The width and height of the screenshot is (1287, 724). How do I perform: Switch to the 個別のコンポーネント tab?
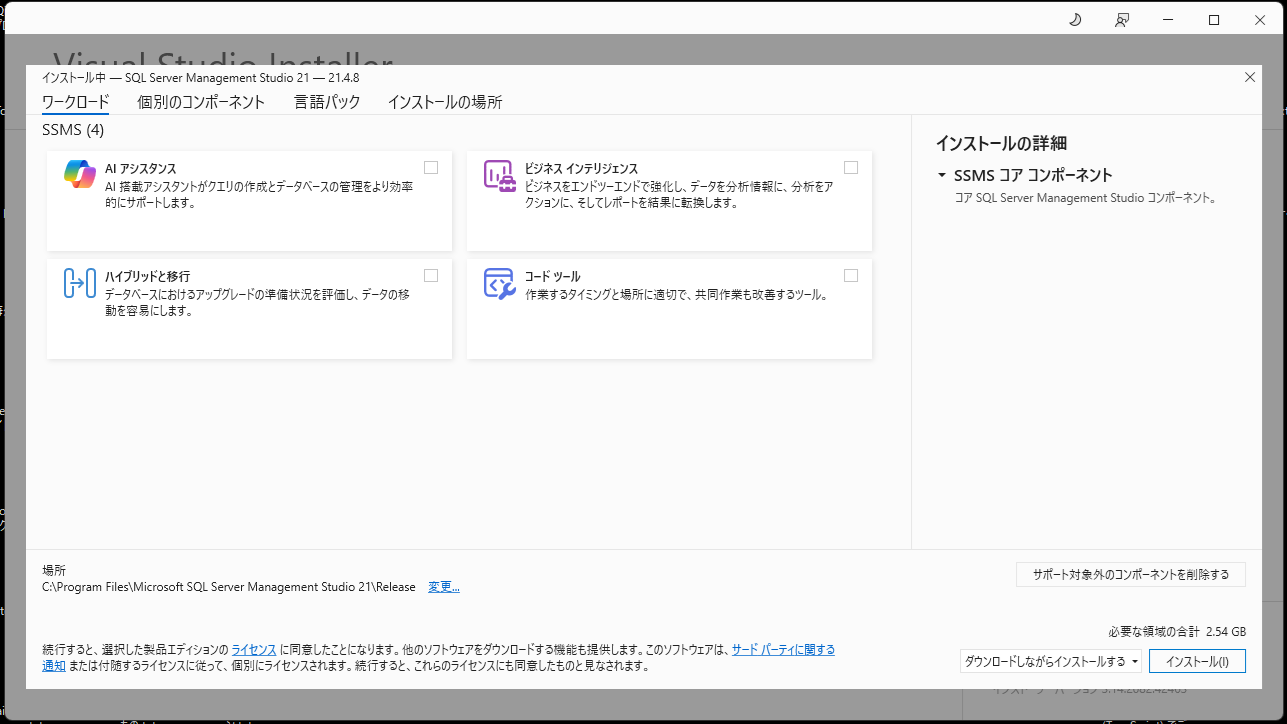pos(201,101)
